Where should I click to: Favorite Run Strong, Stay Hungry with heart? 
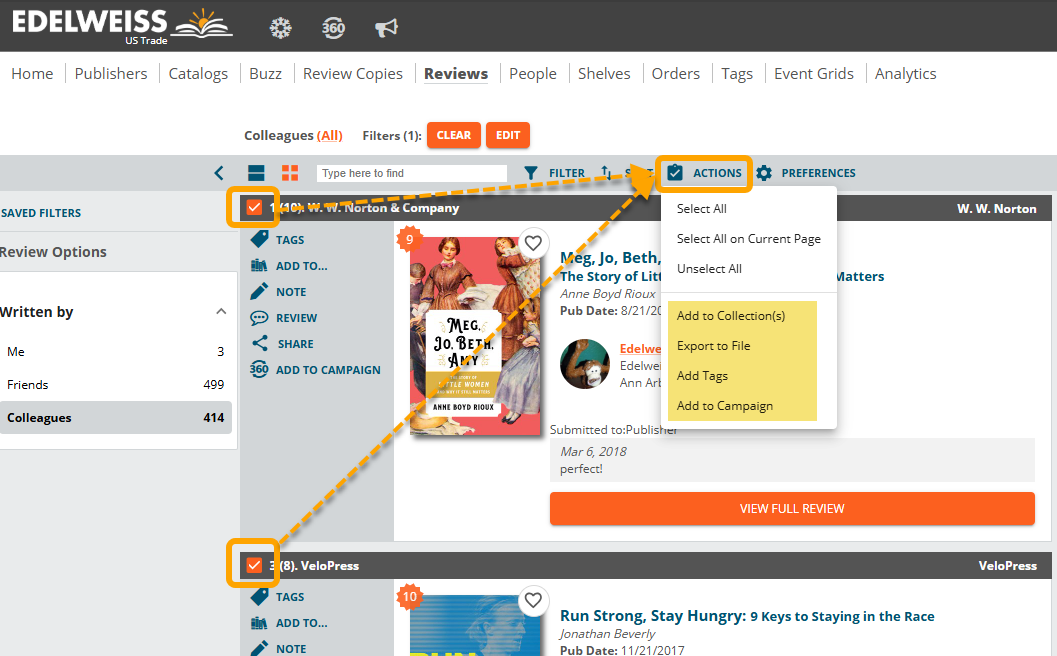coord(533,599)
